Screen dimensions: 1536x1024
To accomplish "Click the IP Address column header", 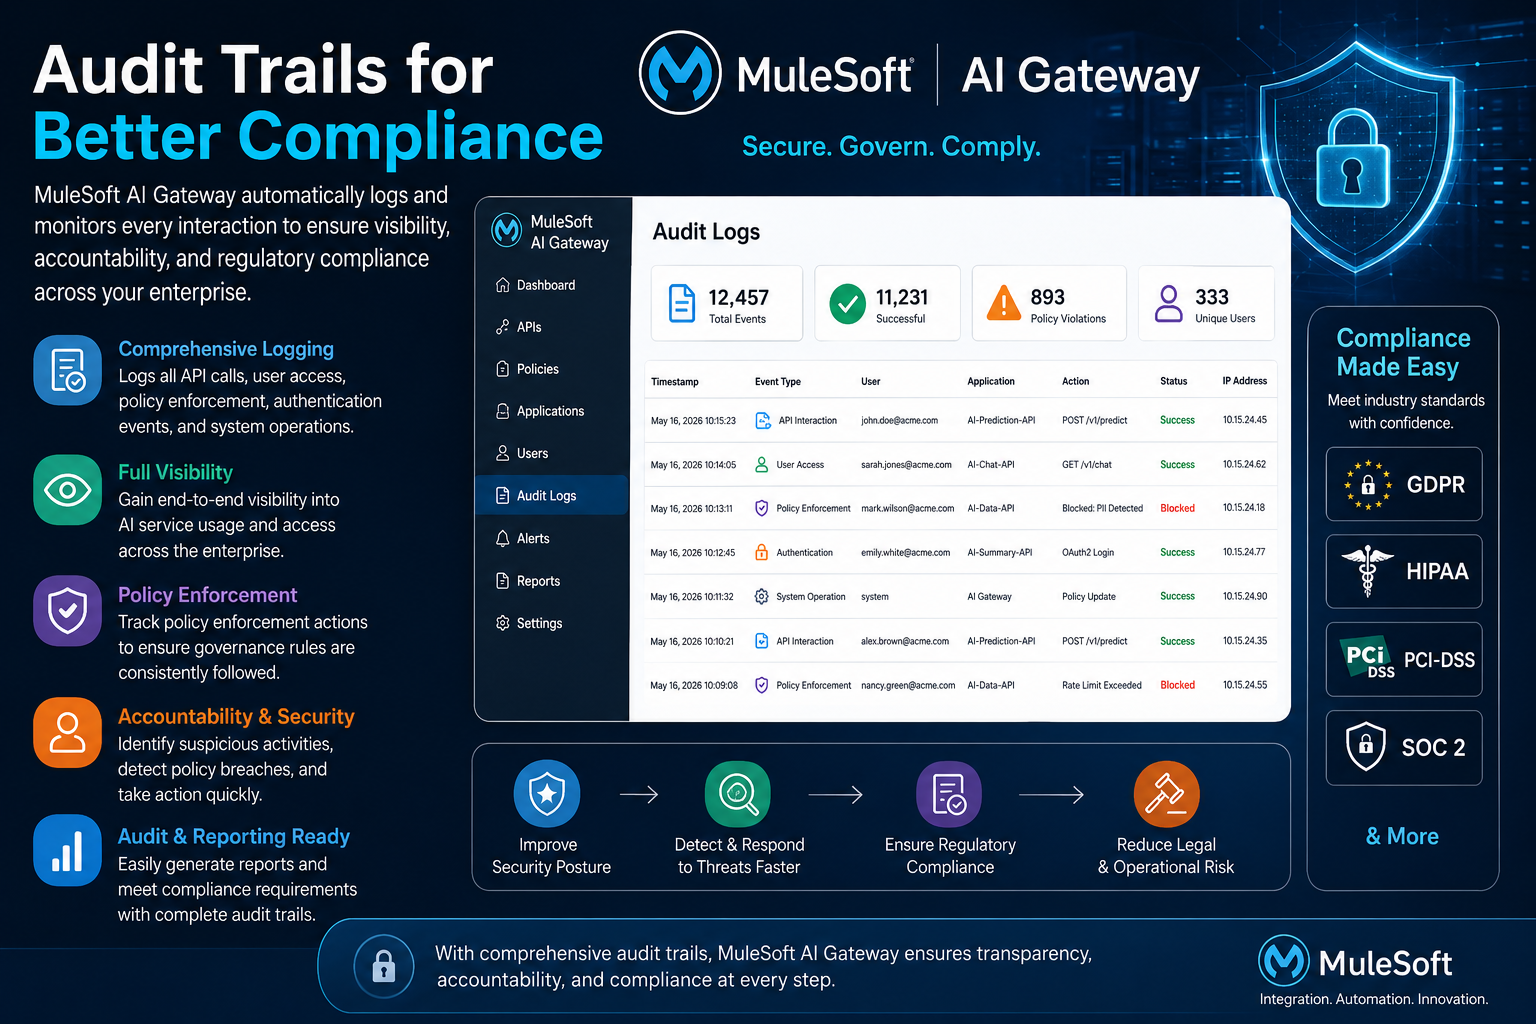I will pos(1245,381).
